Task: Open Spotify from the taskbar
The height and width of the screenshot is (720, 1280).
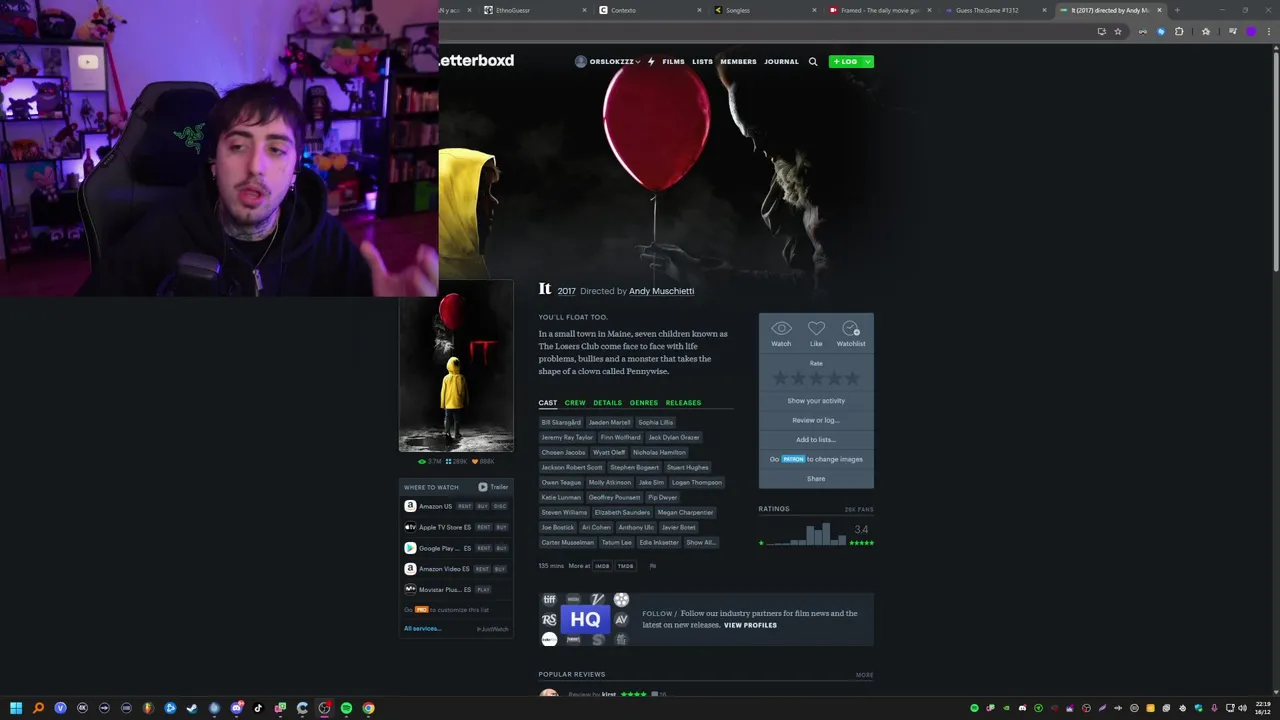Action: click(346, 708)
